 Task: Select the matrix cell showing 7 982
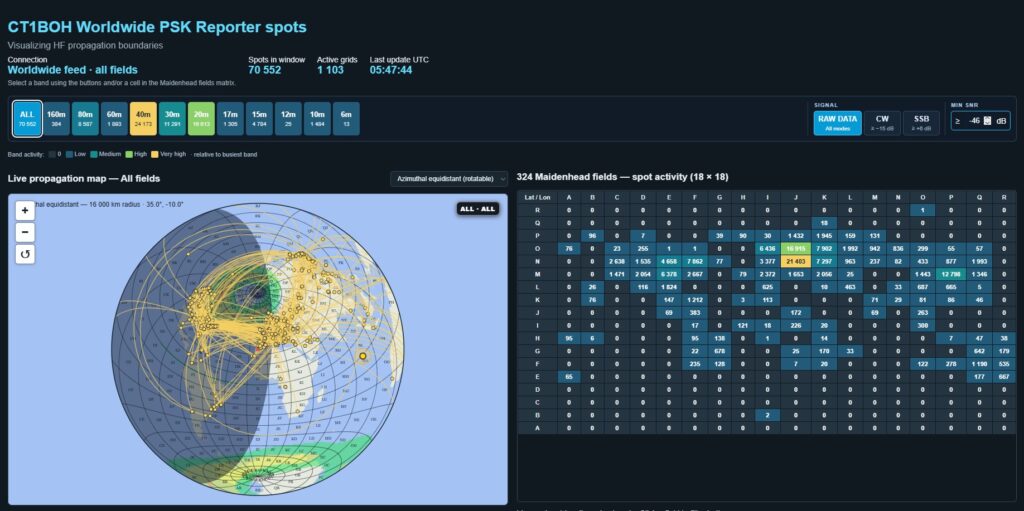(824, 248)
